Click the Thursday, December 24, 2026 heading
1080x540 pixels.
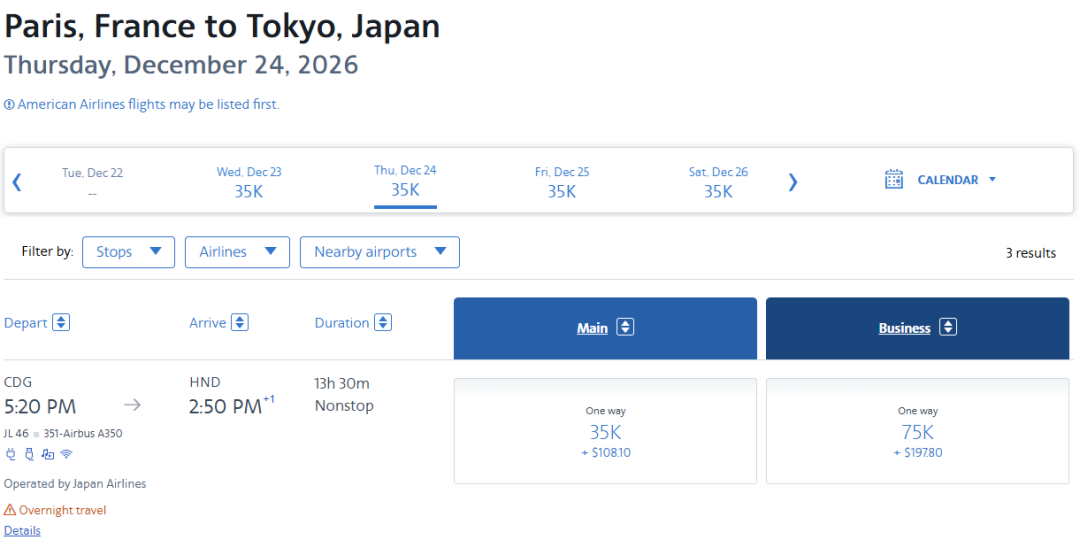coord(181,65)
